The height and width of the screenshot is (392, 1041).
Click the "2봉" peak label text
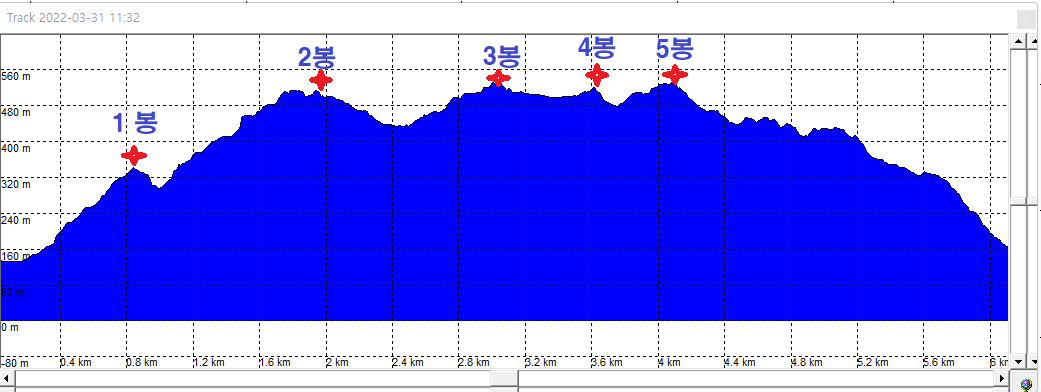pos(317,56)
